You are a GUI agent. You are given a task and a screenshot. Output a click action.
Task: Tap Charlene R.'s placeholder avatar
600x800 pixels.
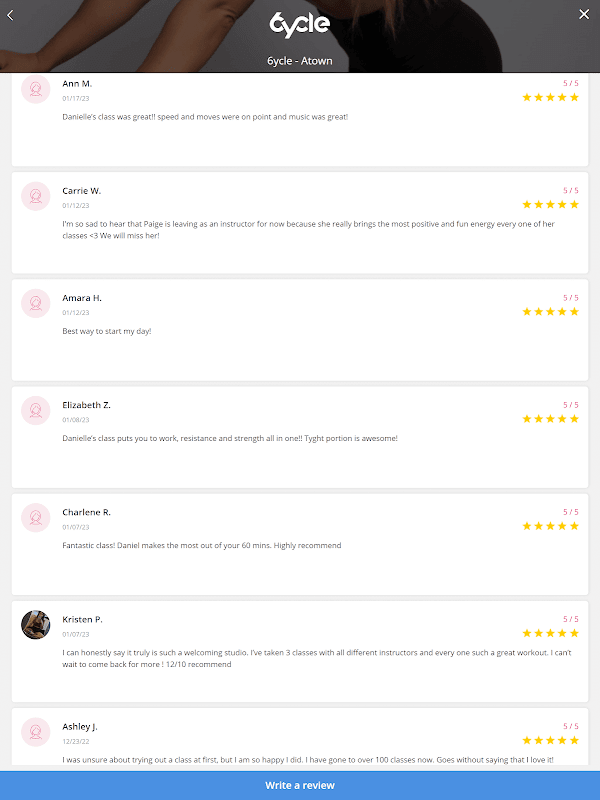click(36, 517)
